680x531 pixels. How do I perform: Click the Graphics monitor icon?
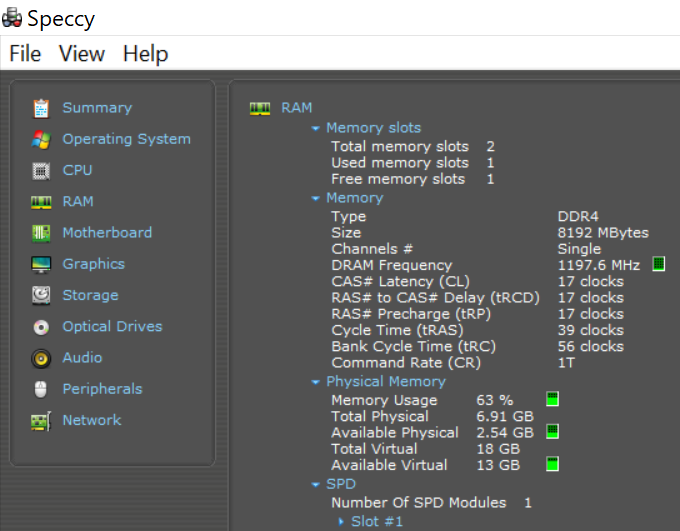coord(41,265)
